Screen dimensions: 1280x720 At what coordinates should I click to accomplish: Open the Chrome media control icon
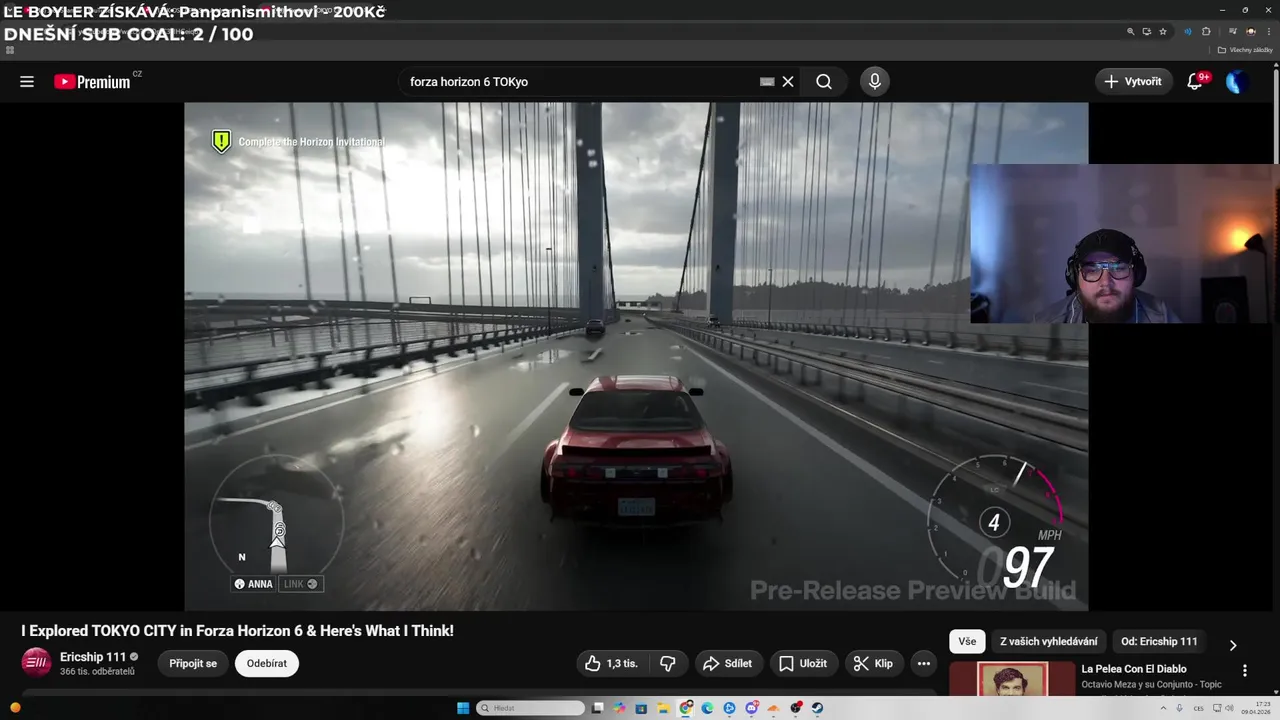pos(1232,31)
